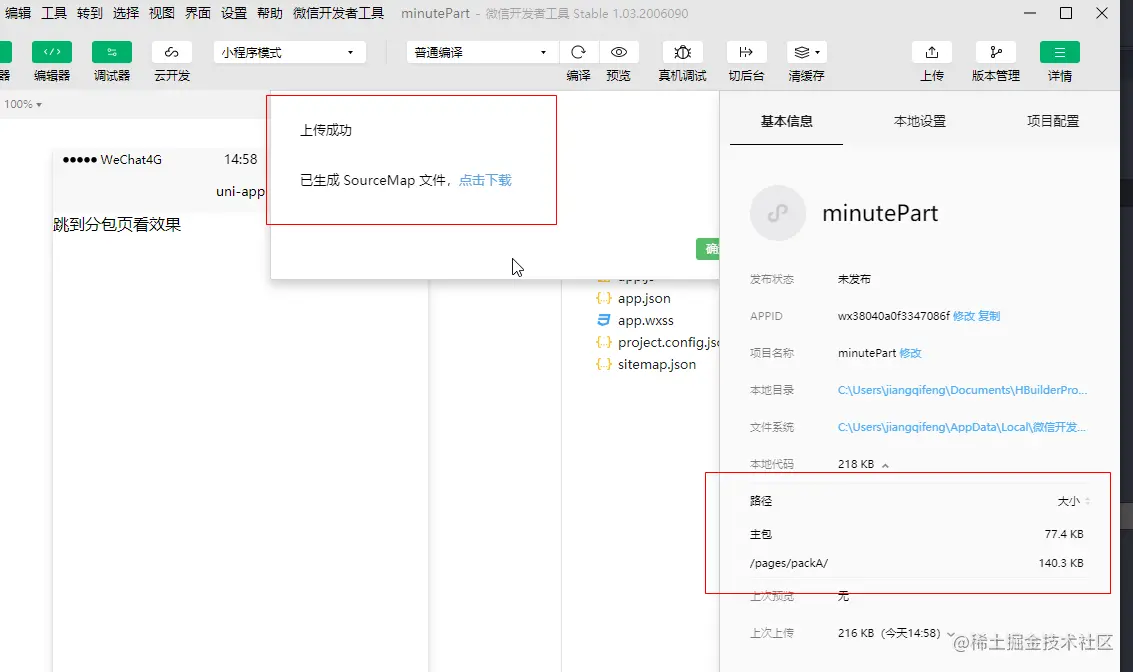Select sitemap.json in the file tree
The image size is (1133, 672).
click(x=656, y=364)
